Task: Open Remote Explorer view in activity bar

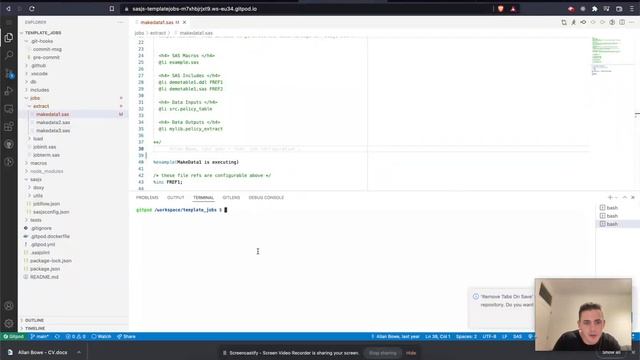Action: 9,109
